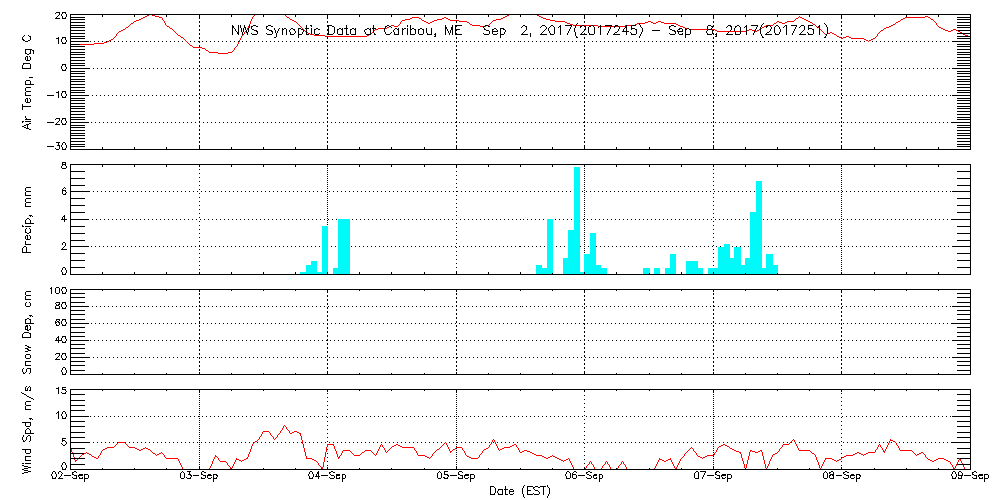Select the 'Precip, mm' axis label
The height and width of the screenshot is (500, 1000).
coord(27,219)
